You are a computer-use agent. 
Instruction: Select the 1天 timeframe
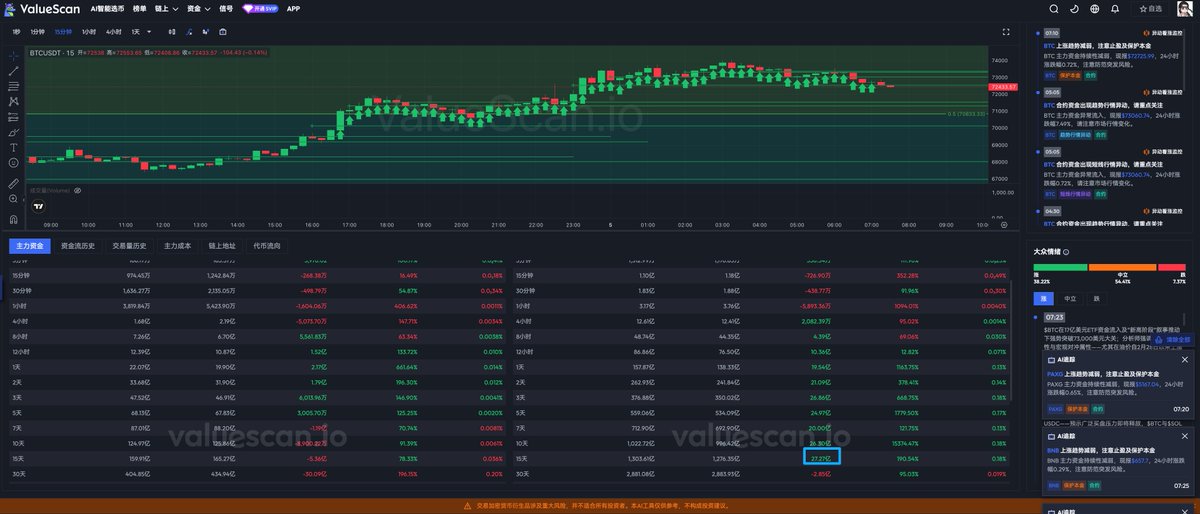tap(135, 31)
